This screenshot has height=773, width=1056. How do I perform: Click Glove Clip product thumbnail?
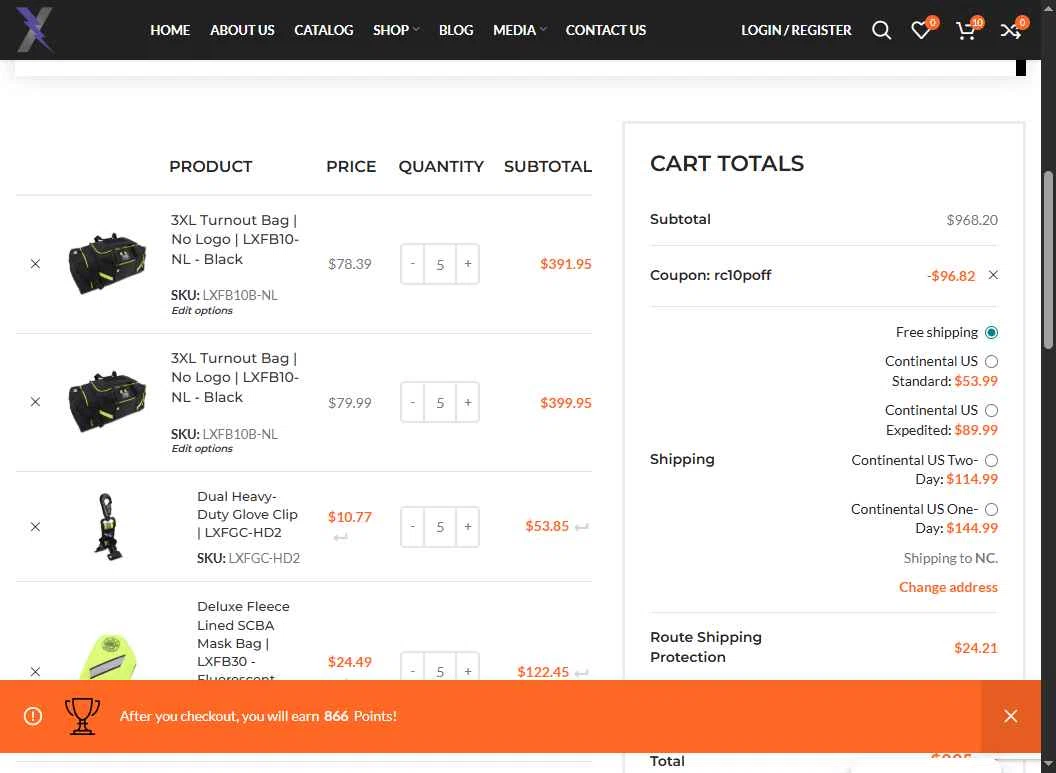point(108,527)
